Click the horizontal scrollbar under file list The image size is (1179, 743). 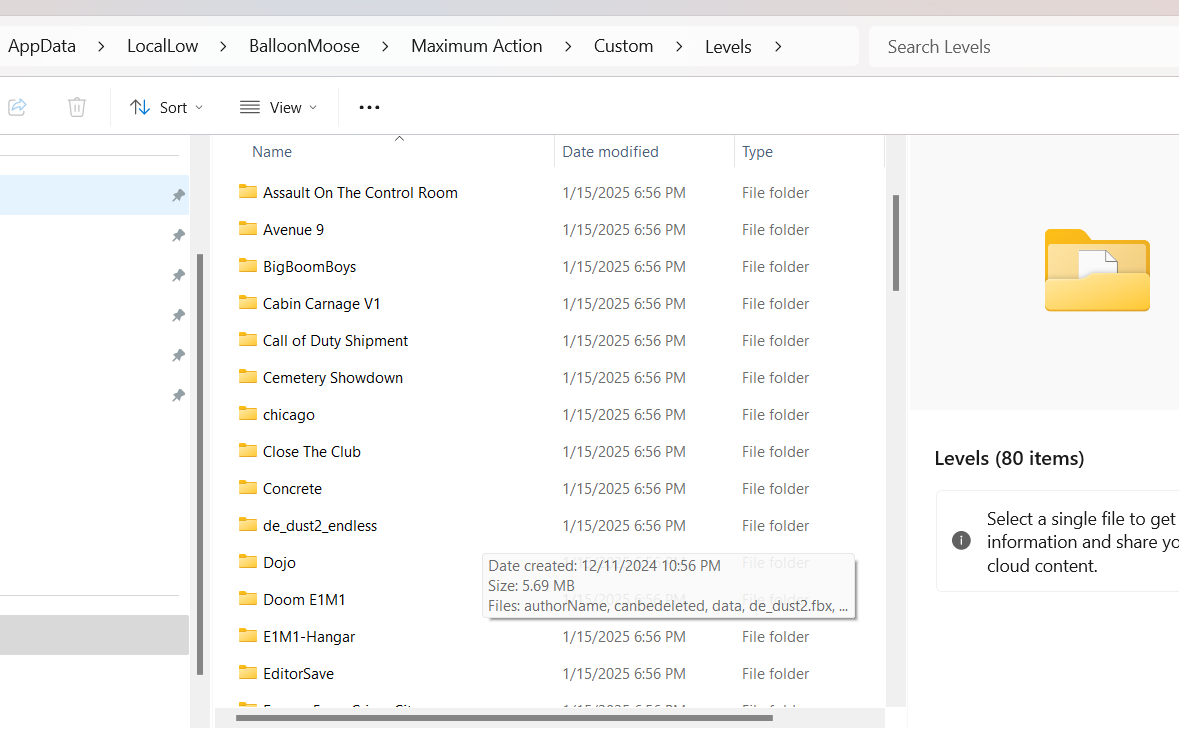pyautogui.click(x=504, y=717)
